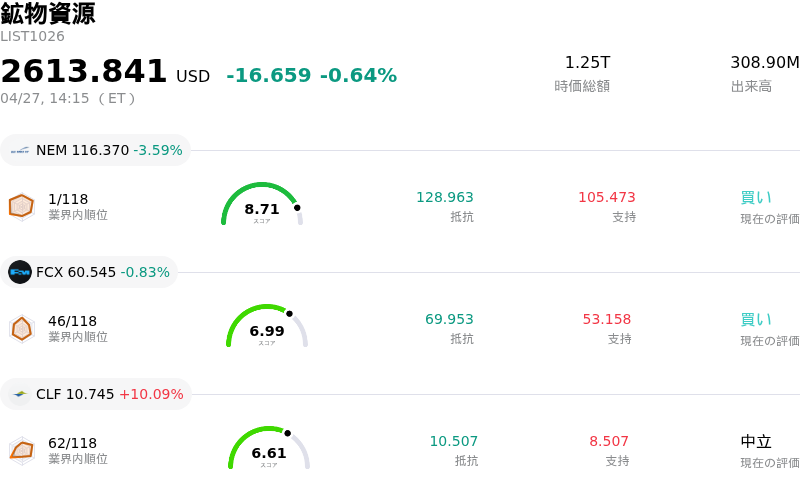
Task: Click FCX resistance value 69.953
Action: (x=449, y=319)
